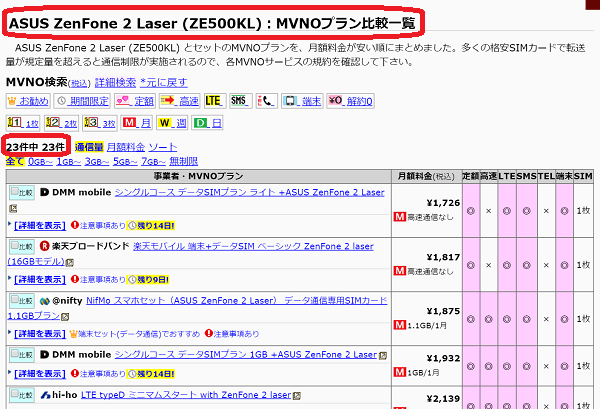Filter plans by 1GB~
The width and height of the screenshot is (600, 409).
pos(68,161)
